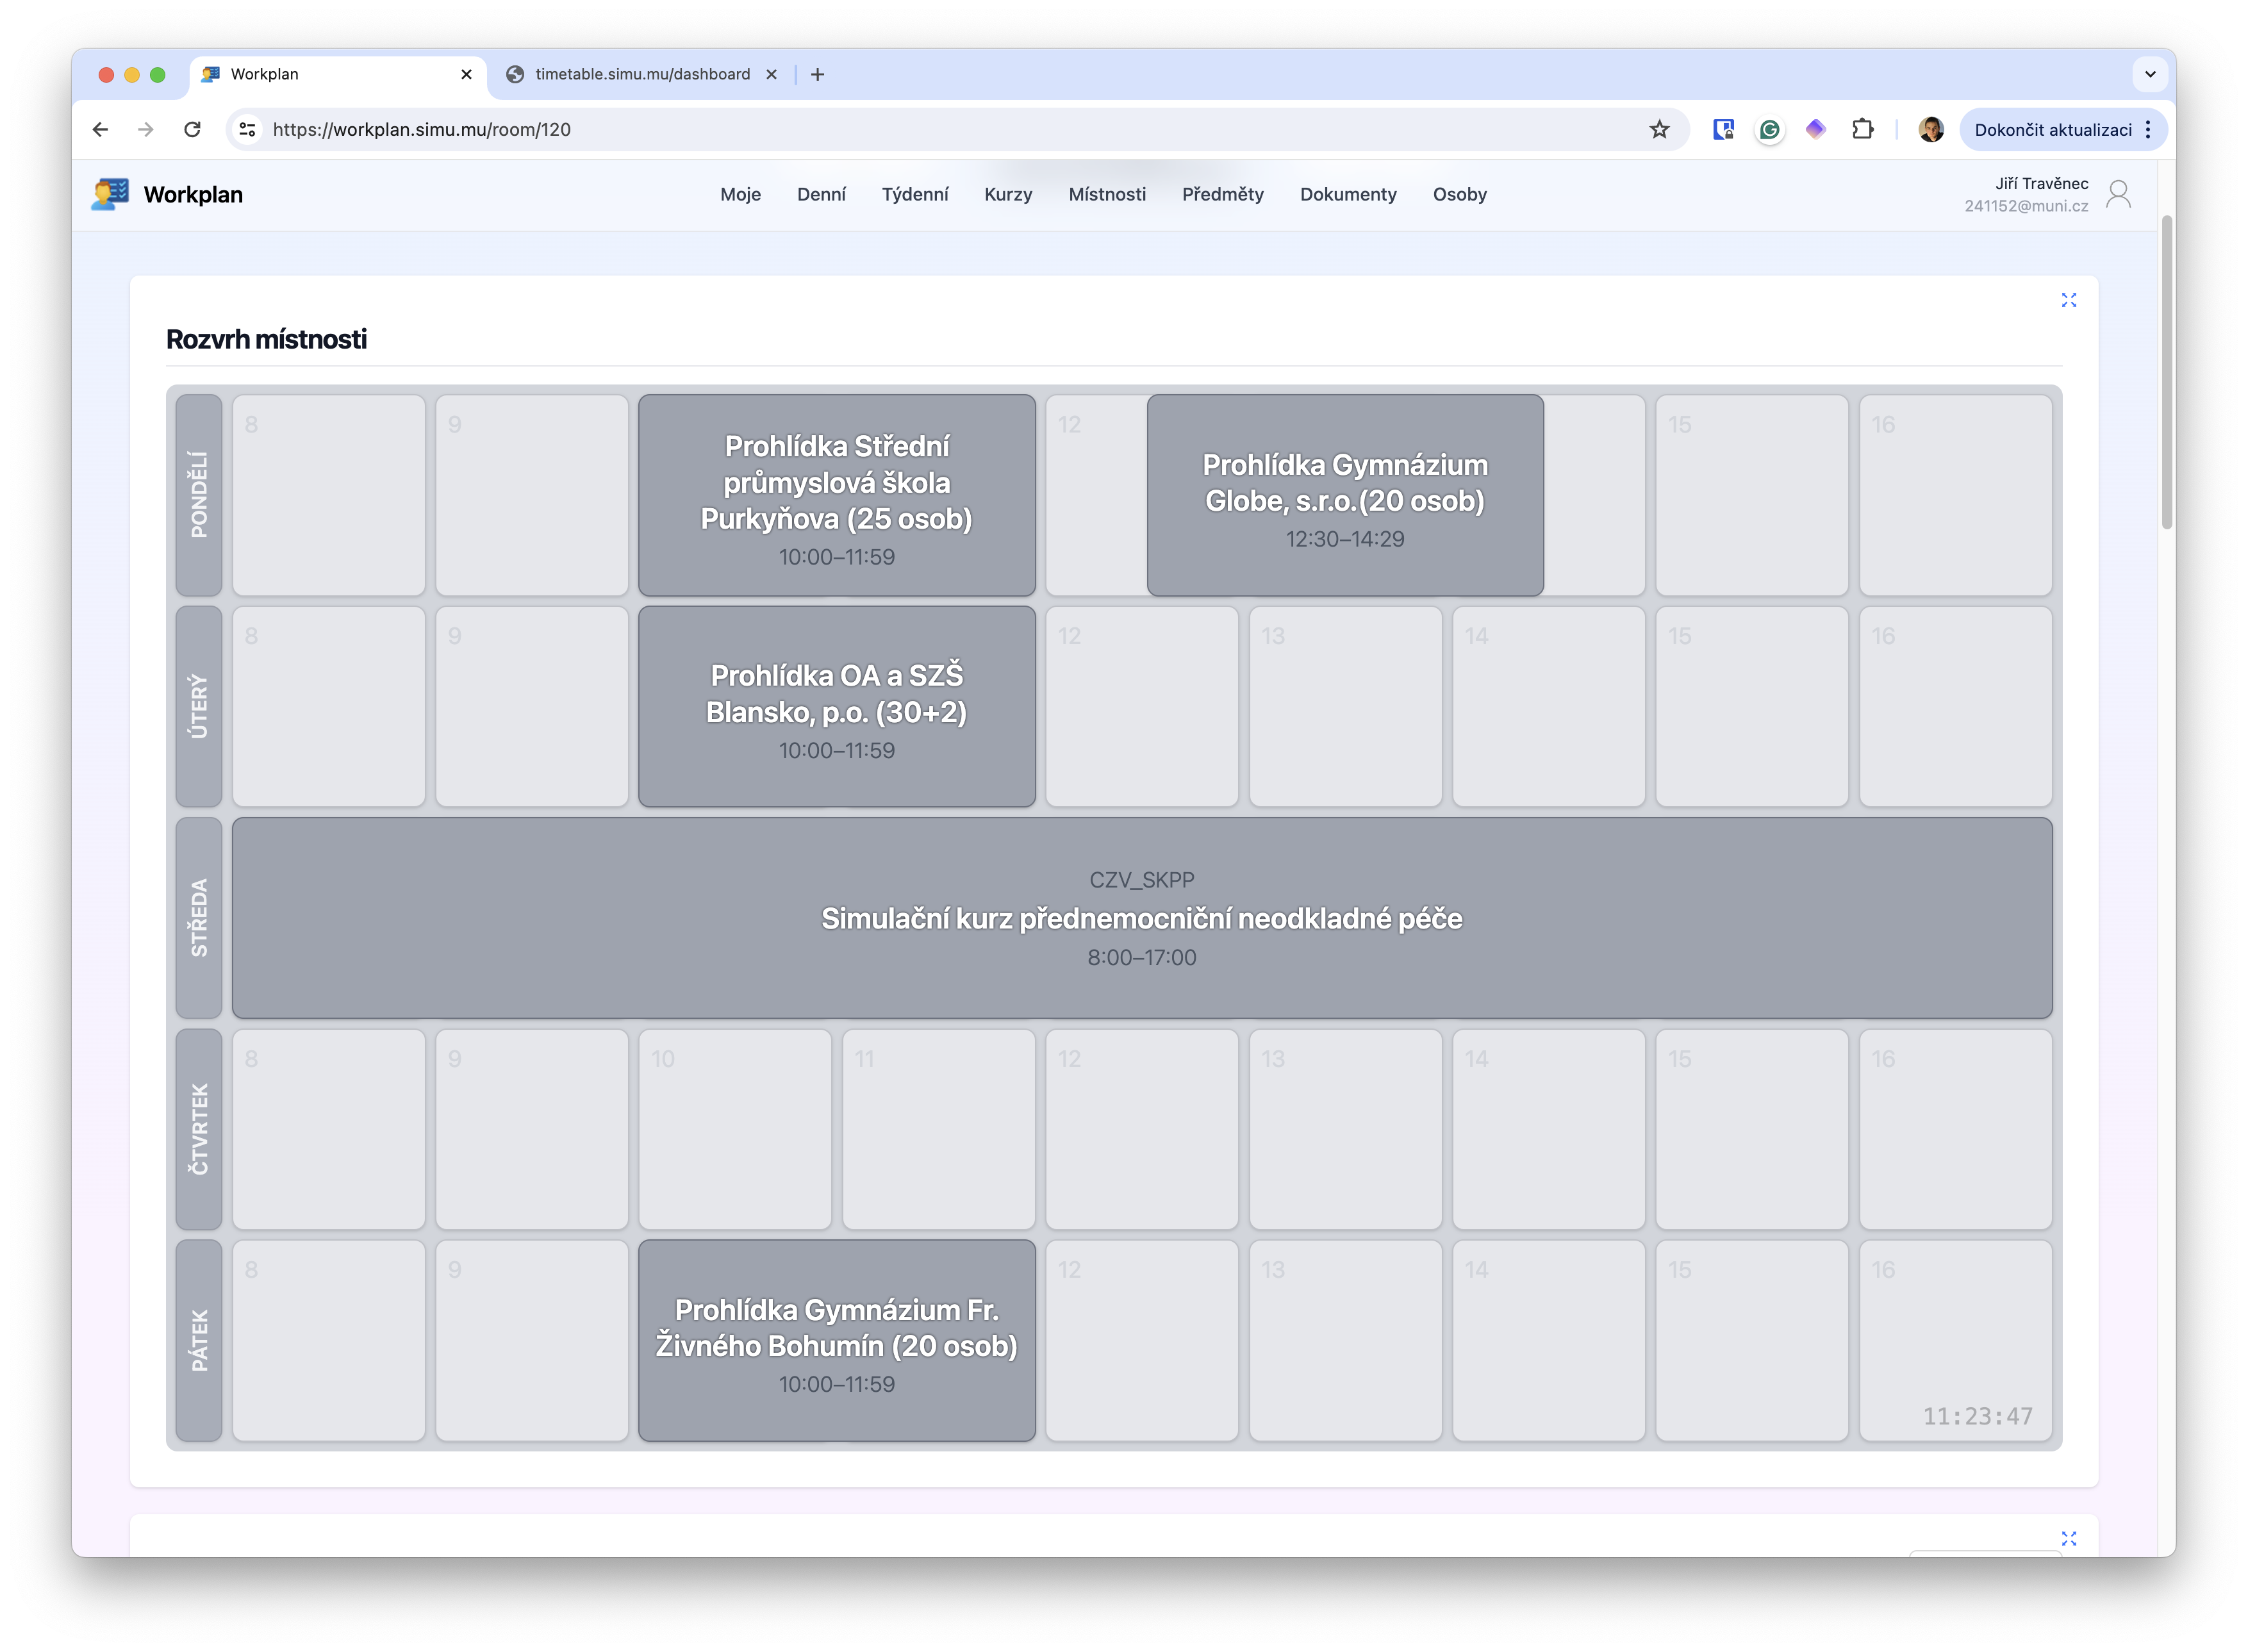This screenshot has height=1652, width=2248.
Task: Reload the page with the refresh icon
Action: 192,129
